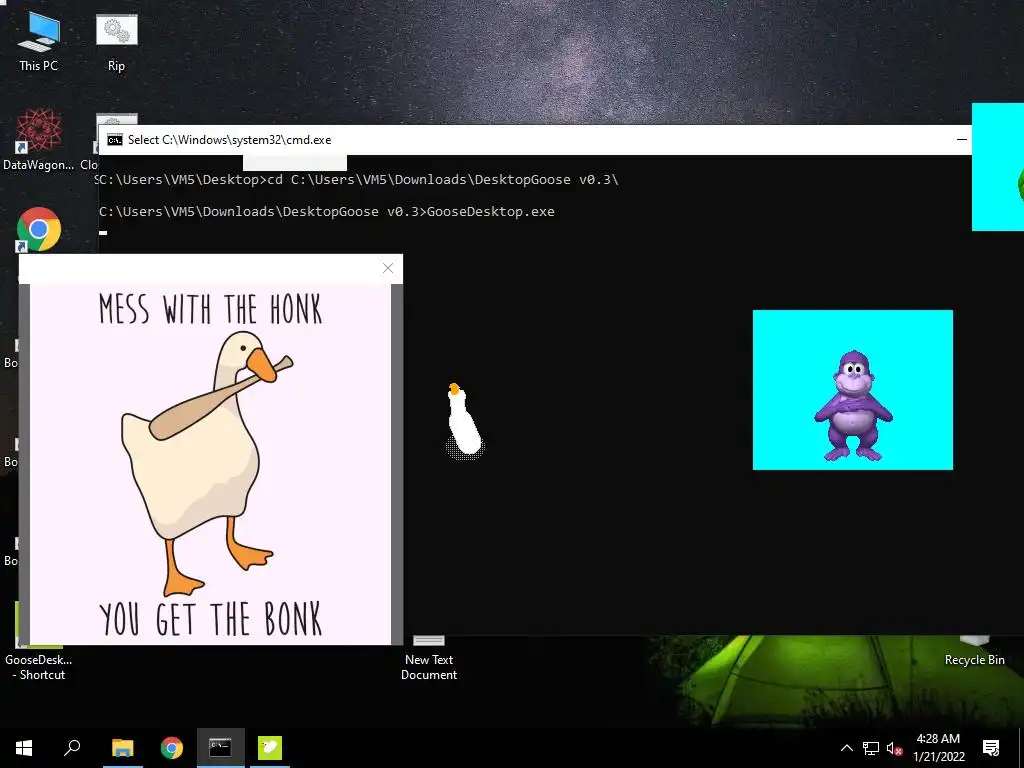Open taskbar Search magnifier
This screenshot has height=768, width=1024.
[72, 748]
